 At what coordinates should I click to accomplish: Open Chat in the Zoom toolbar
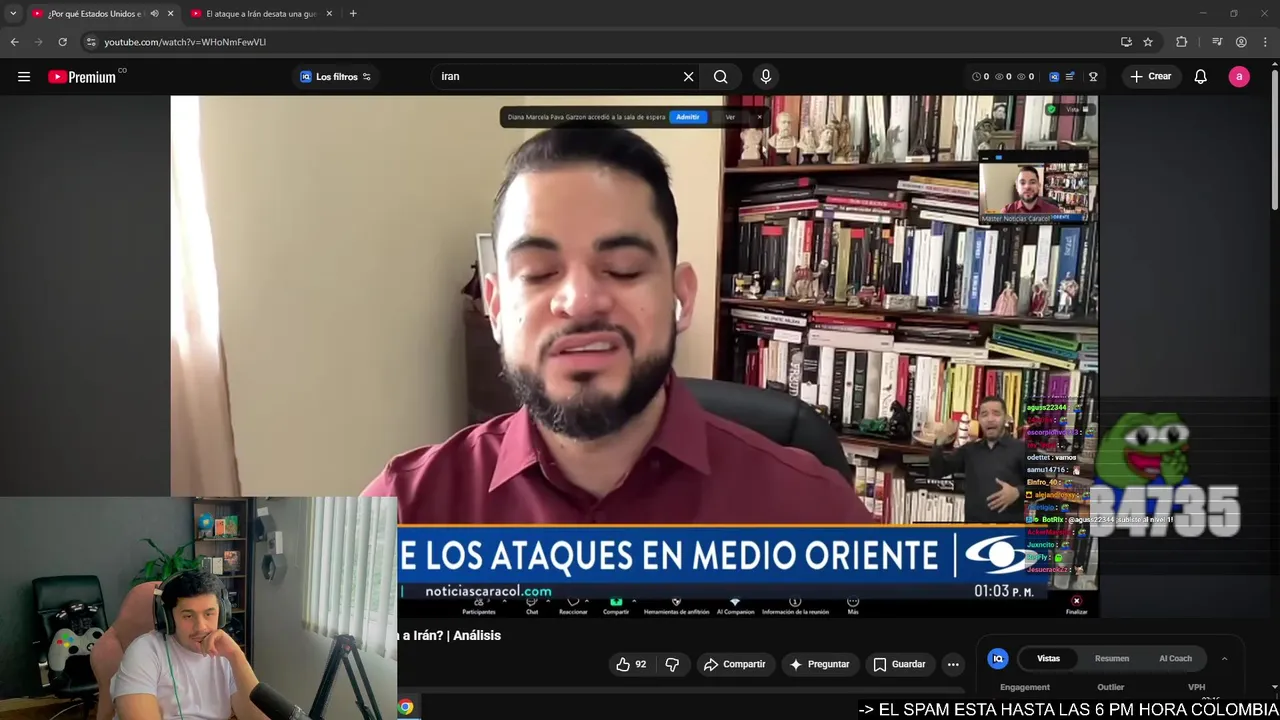point(532,606)
